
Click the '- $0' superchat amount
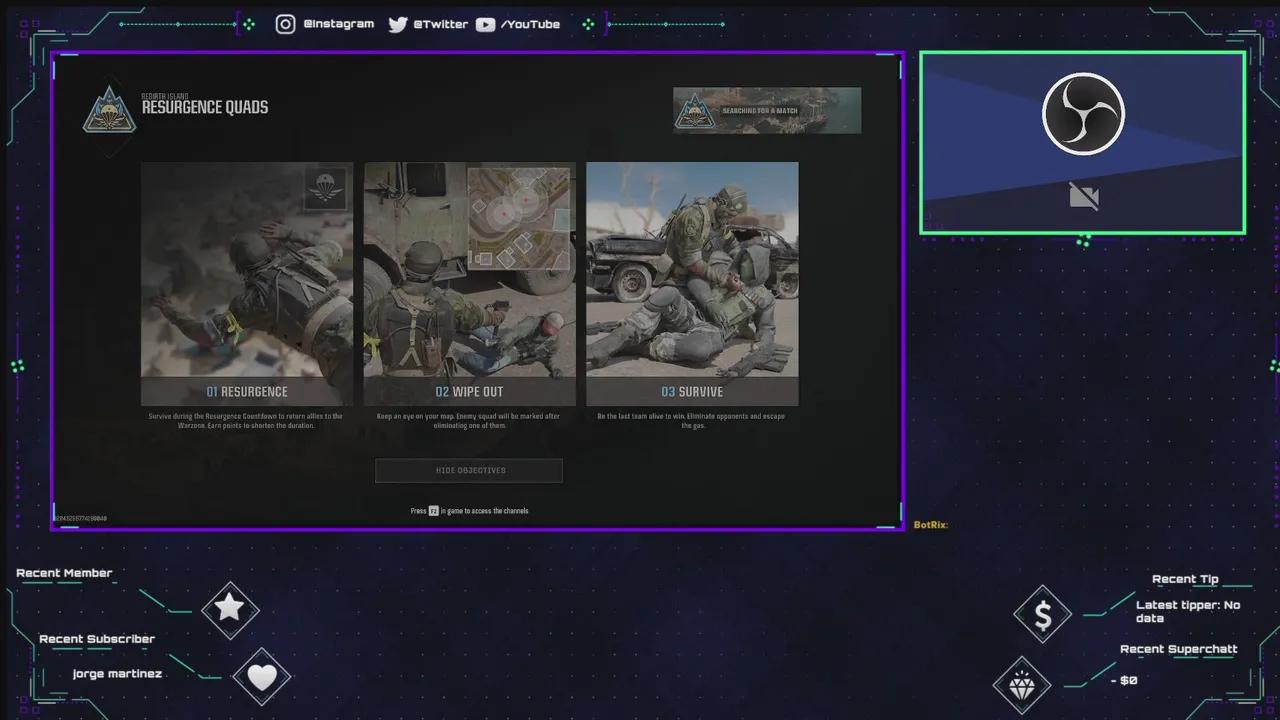(1124, 680)
